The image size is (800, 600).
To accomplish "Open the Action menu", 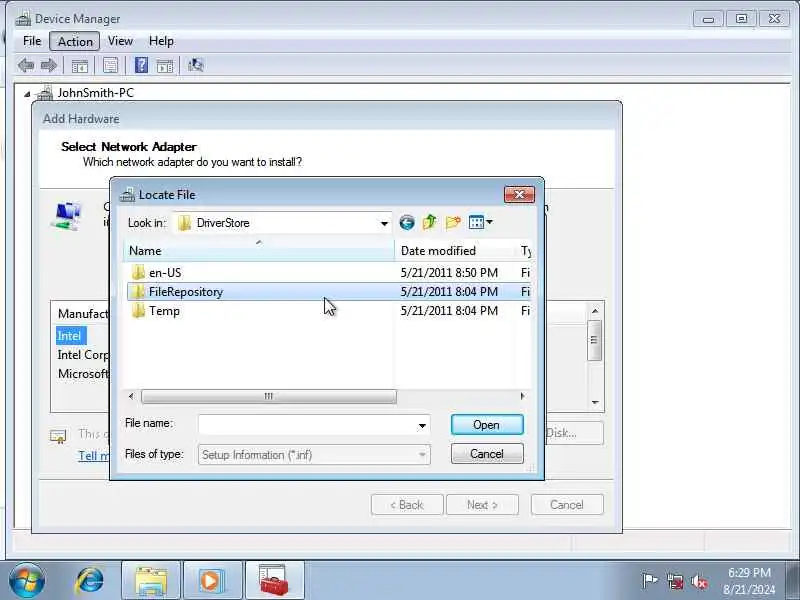I will point(75,41).
